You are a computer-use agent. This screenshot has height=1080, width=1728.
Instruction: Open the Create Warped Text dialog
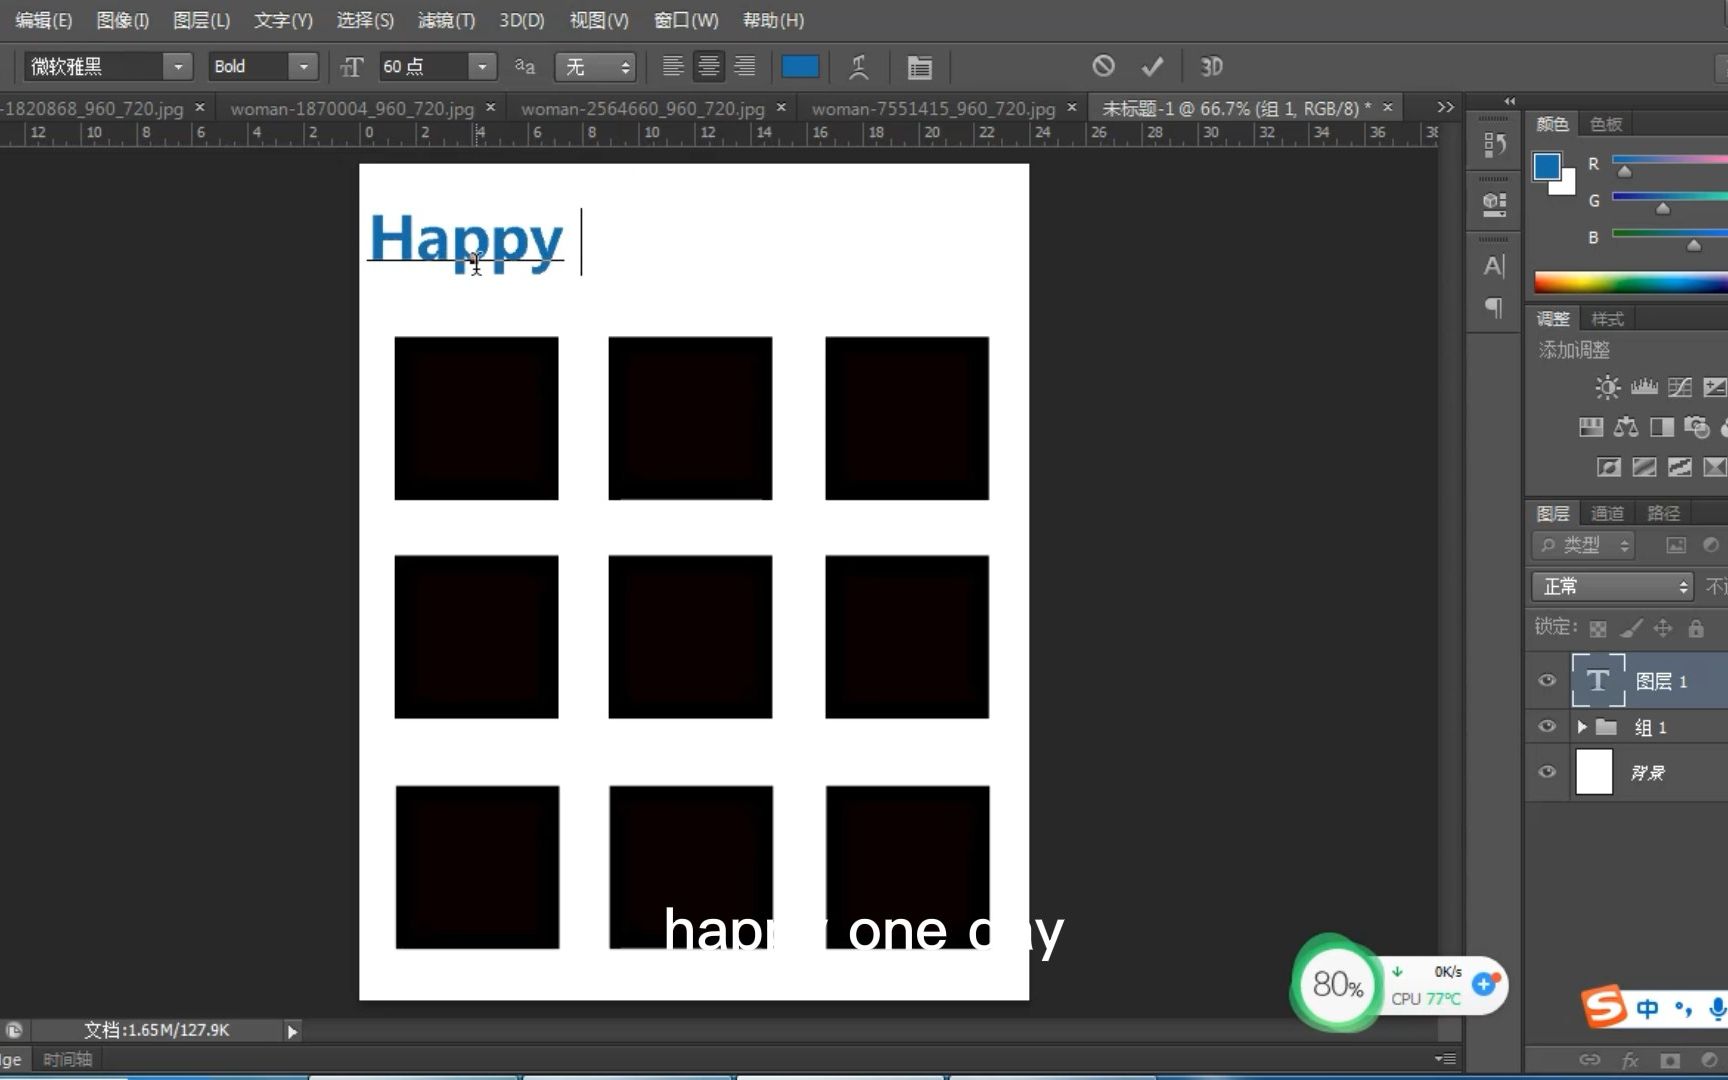(x=858, y=67)
